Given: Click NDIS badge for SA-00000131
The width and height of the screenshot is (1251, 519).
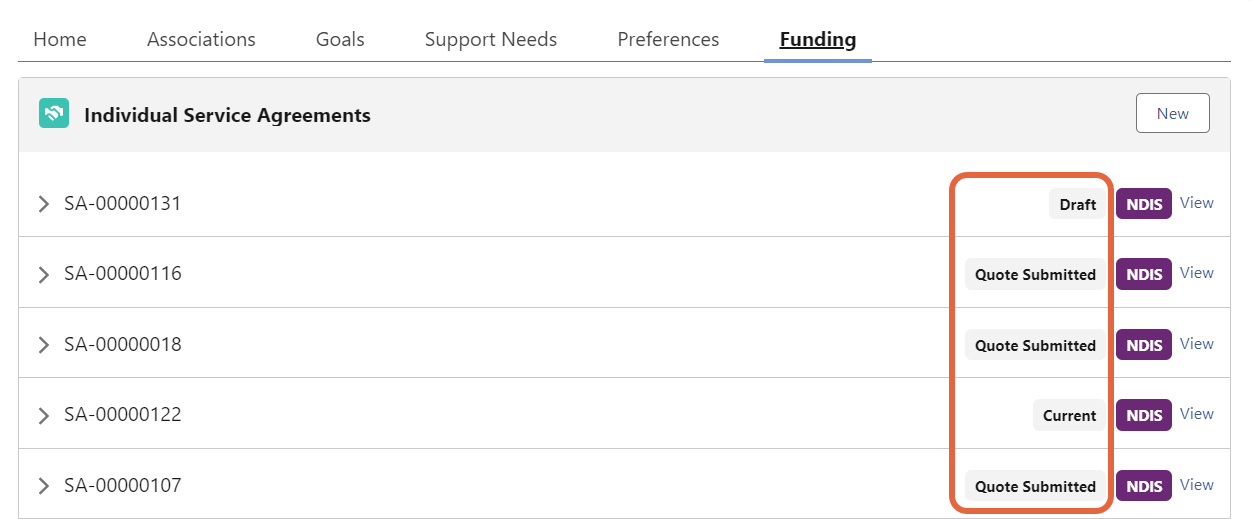Looking at the screenshot, I should pyautogui.click(x=1143, y=204).
